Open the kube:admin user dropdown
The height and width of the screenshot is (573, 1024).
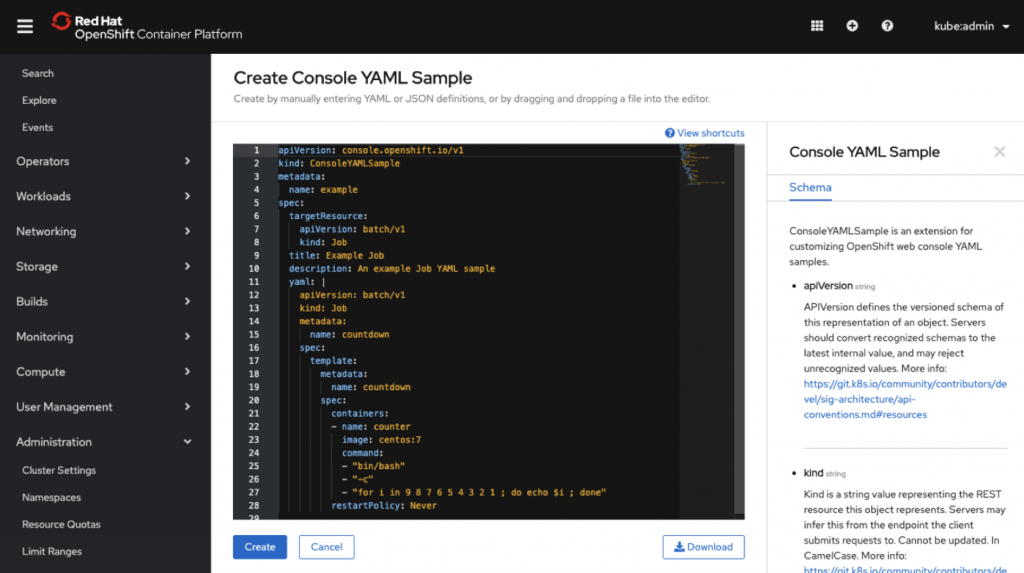(971, 26)
